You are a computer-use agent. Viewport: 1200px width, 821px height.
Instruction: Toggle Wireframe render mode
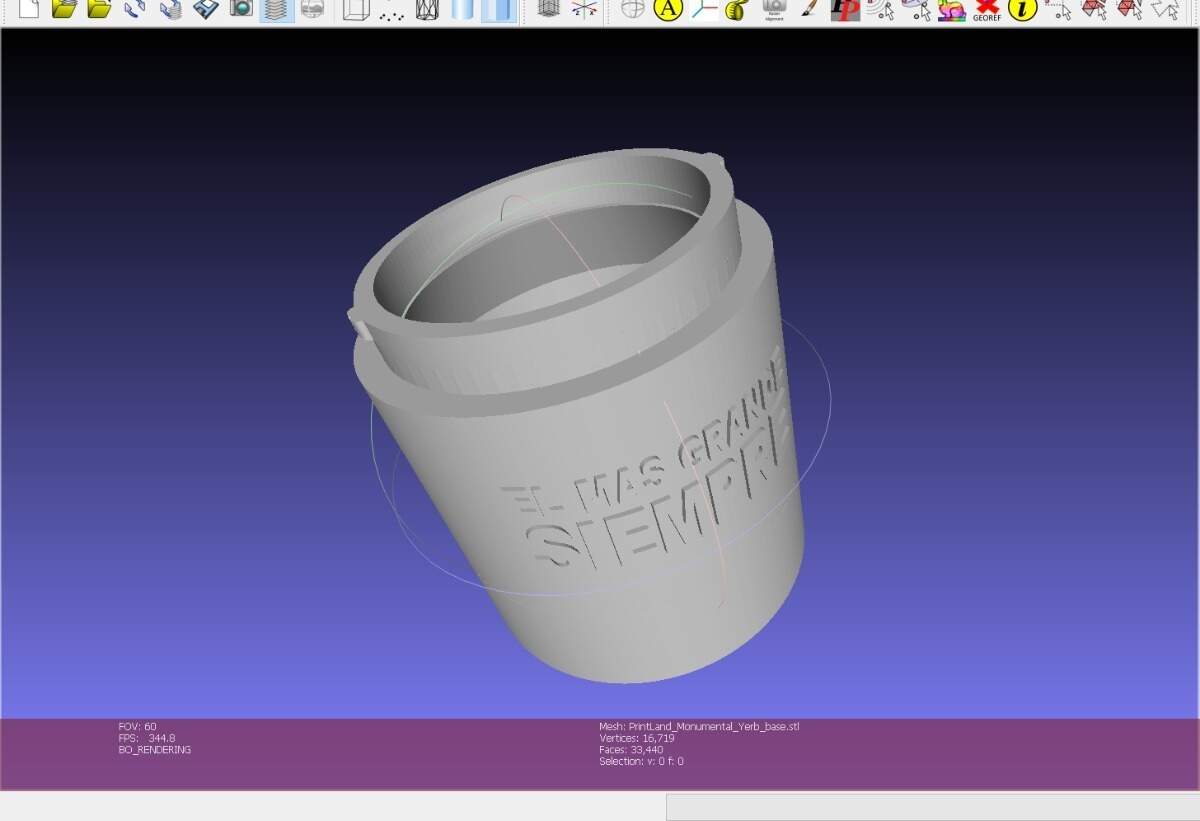point(427,10)
